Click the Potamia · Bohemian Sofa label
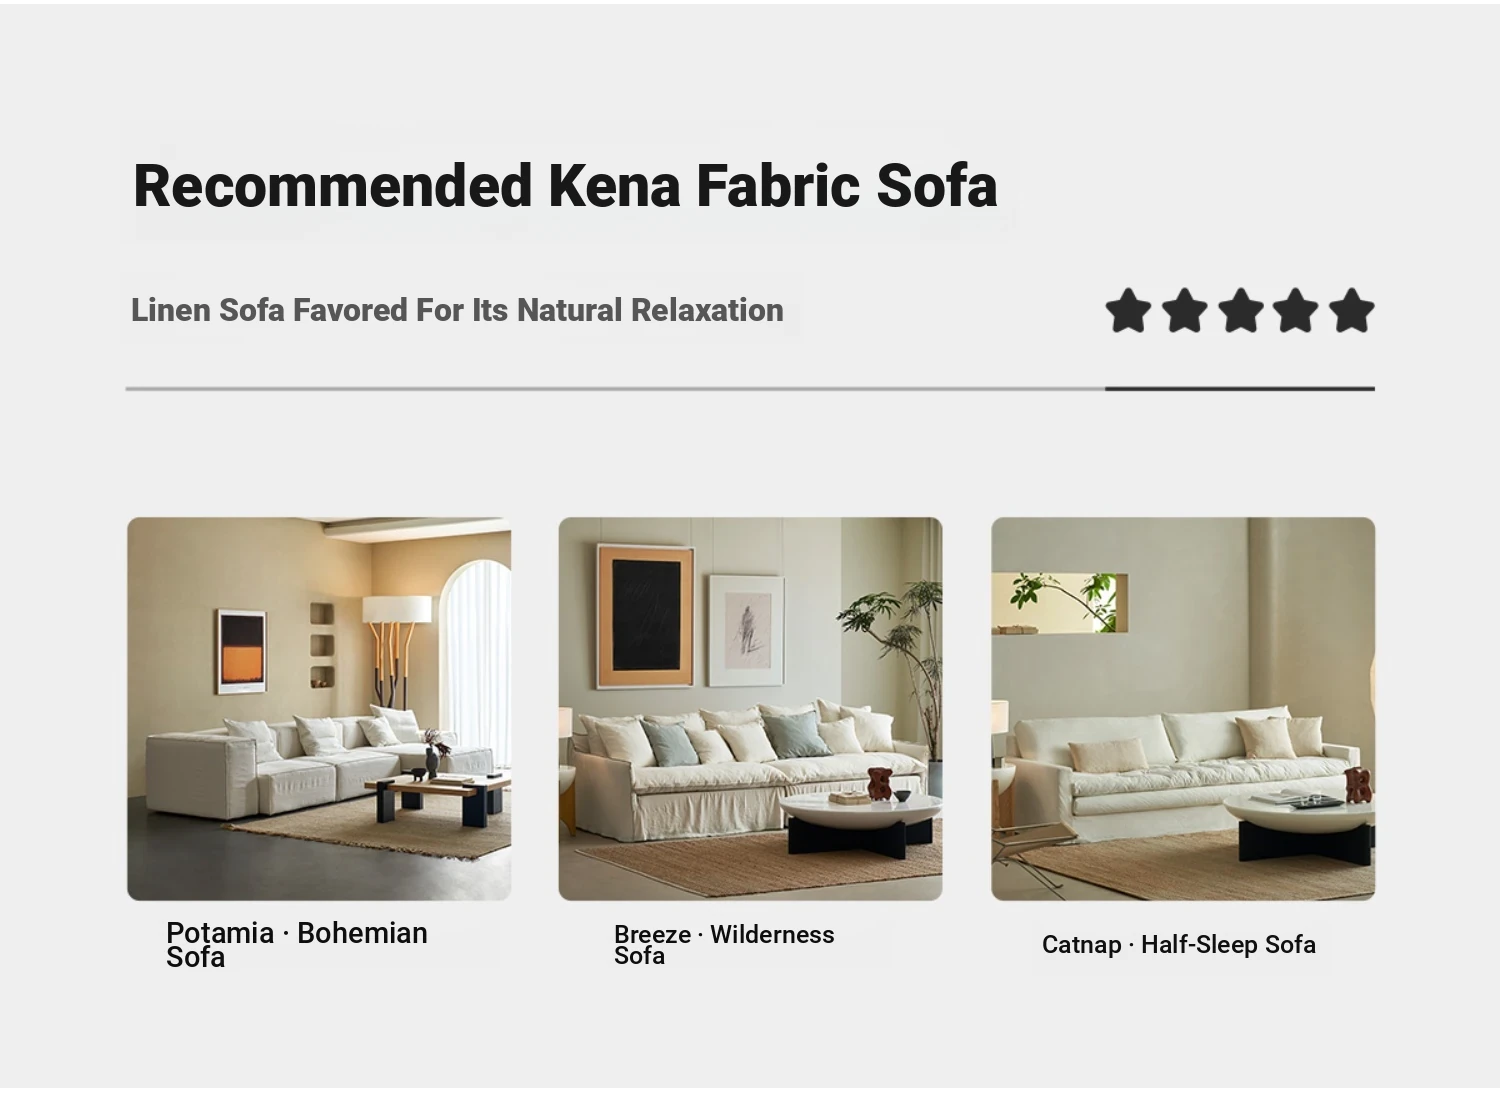Screen dimensions: 1500x1112 (x=297, y=945)
